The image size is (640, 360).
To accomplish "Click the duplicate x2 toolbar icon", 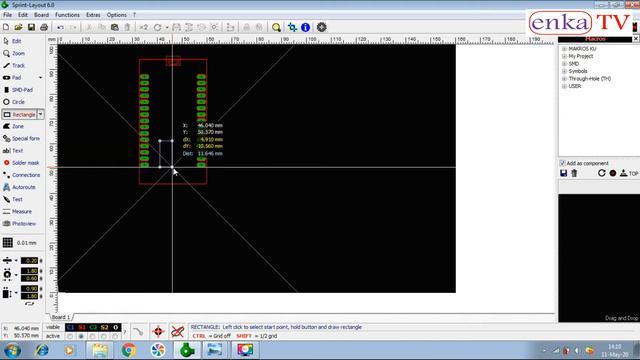I will pyautogui.click(x=143, y=27).
